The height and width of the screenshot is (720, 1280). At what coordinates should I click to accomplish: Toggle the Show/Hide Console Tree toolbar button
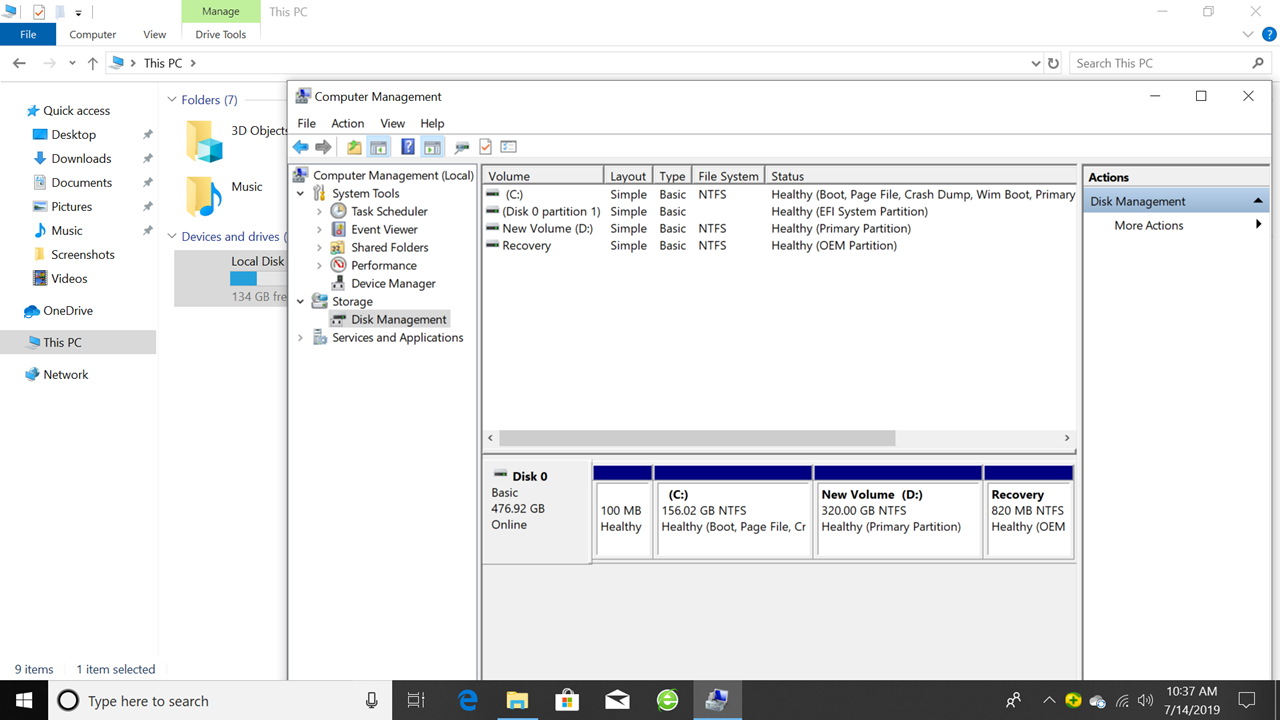pyautogui.click(x=378, y=147)
